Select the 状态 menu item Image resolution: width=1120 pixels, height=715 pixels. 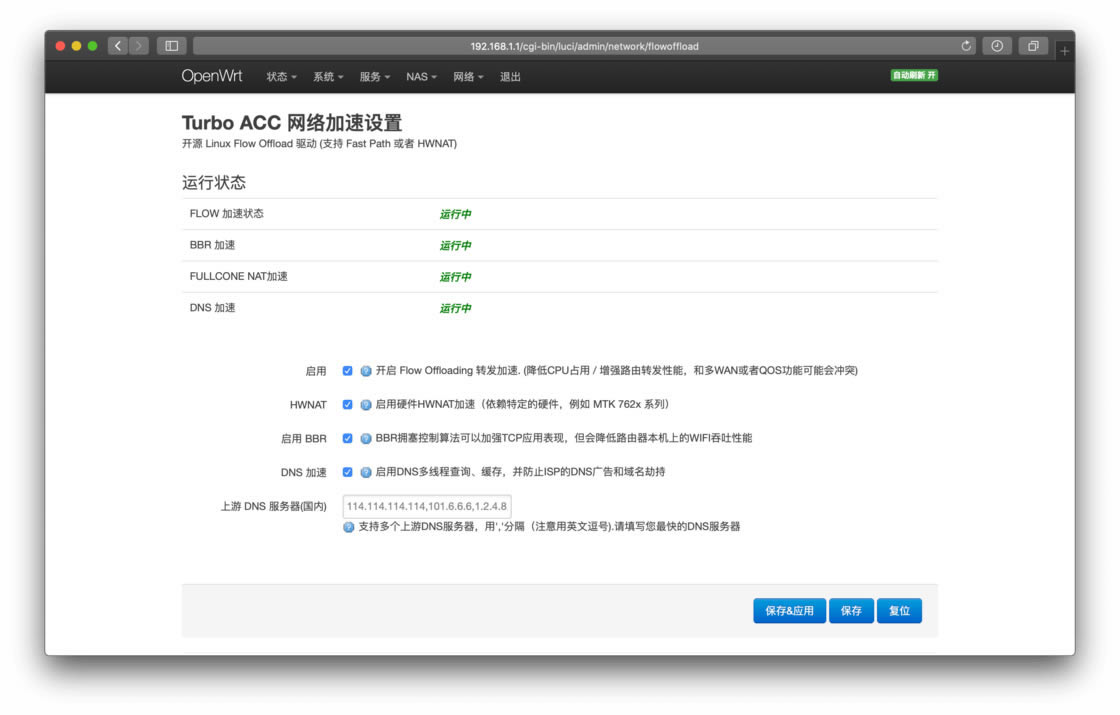280,76
